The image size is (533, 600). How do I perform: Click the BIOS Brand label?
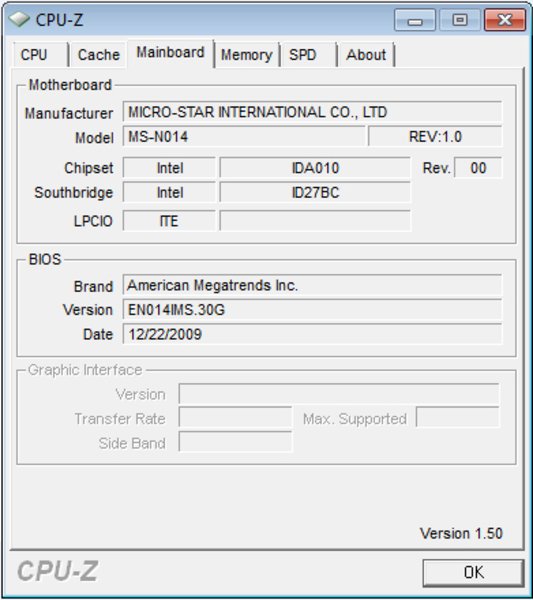click(93, 286)
